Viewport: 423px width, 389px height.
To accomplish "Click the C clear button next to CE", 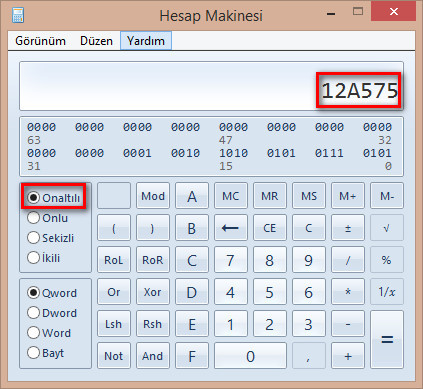I will coord(309,228).
